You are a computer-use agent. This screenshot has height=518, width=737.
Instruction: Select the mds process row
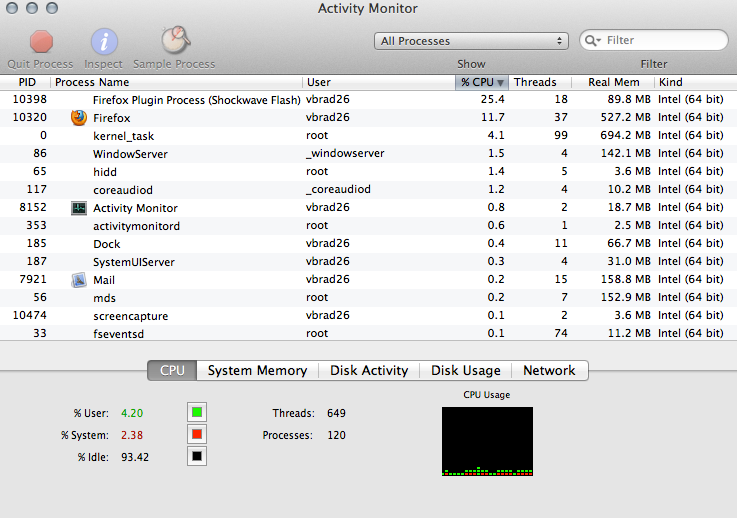pyautogui.click(x=368, y=298)
